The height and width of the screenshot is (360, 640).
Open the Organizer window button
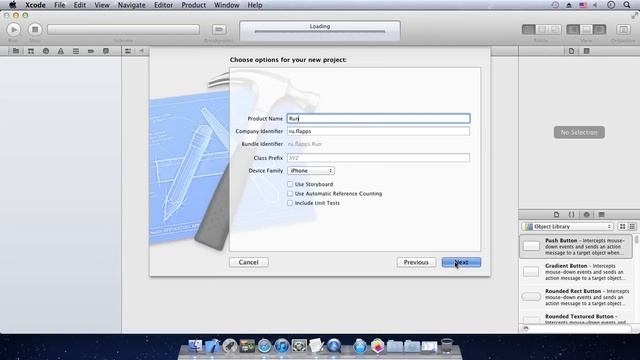tap(623, 29)
